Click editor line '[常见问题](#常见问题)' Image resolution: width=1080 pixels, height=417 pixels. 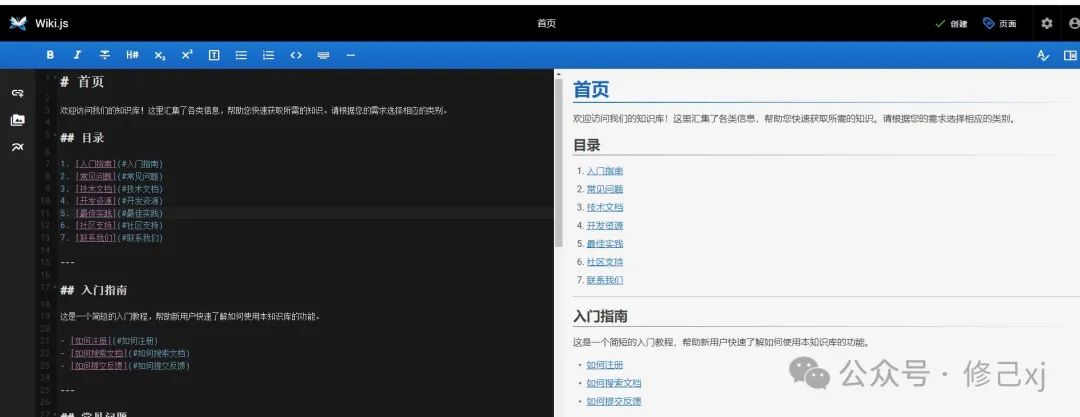click(x=118, y=176)
